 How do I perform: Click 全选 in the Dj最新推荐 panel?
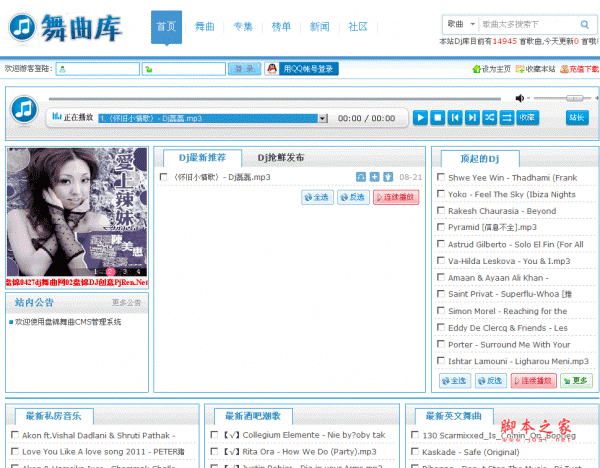[x=317, y=197]
